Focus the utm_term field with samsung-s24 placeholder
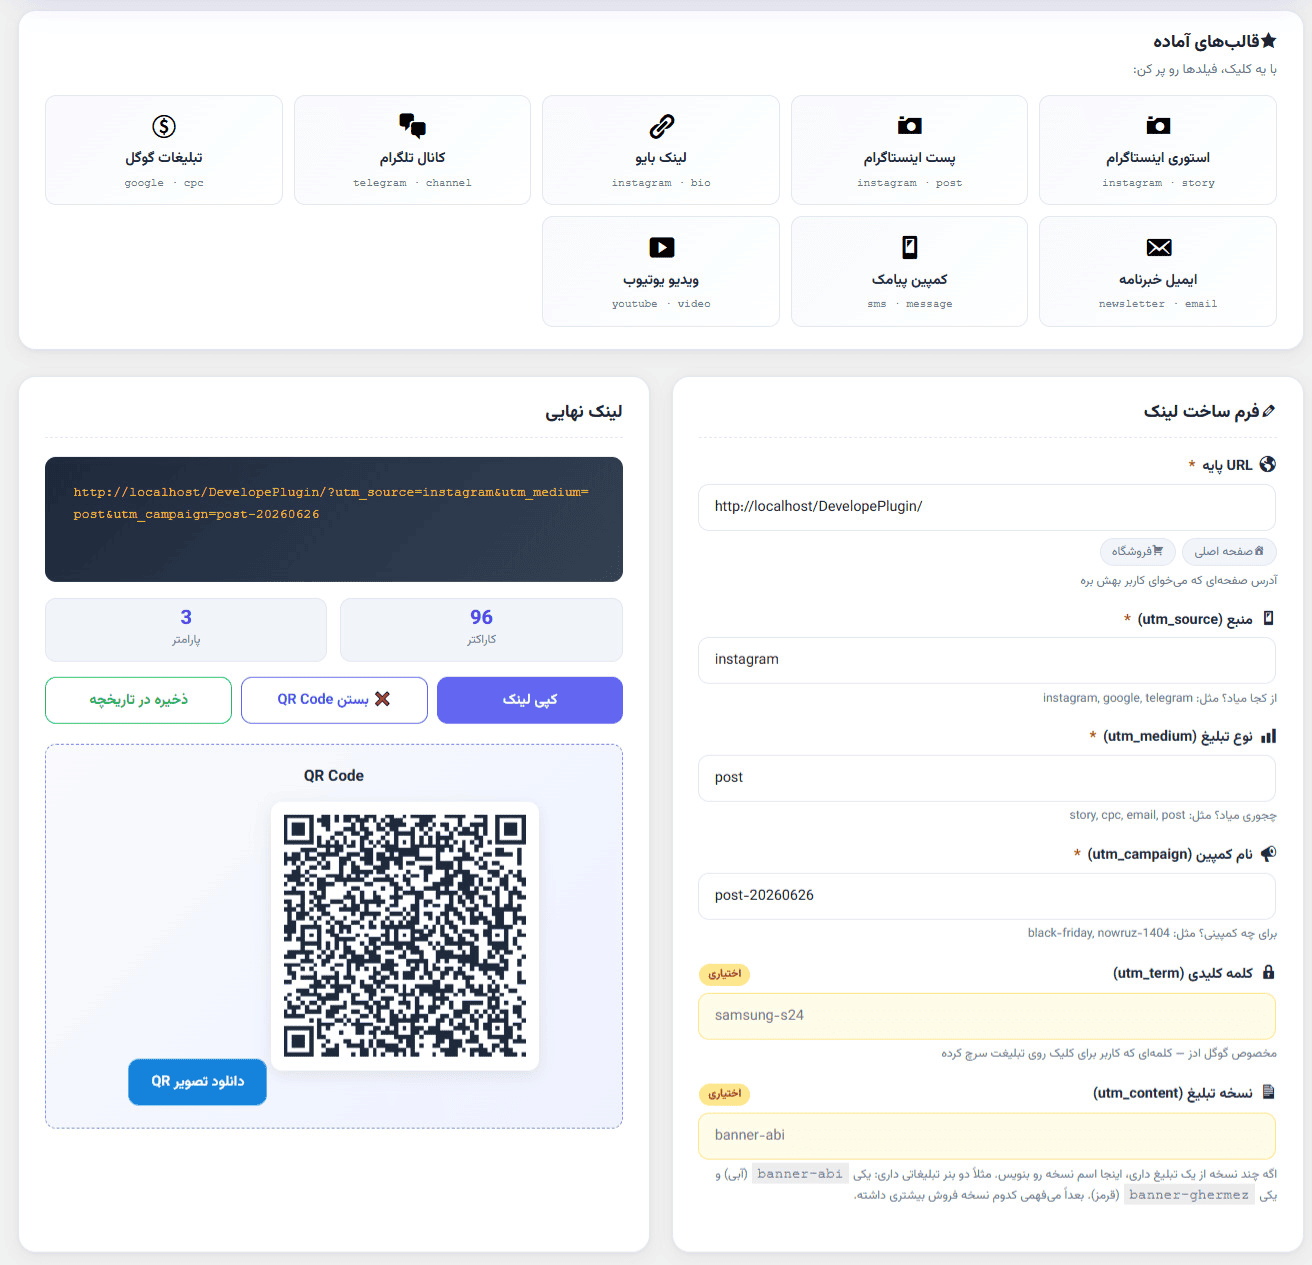Screen dimensions: 1312x1265 (x=987, y=1016)
